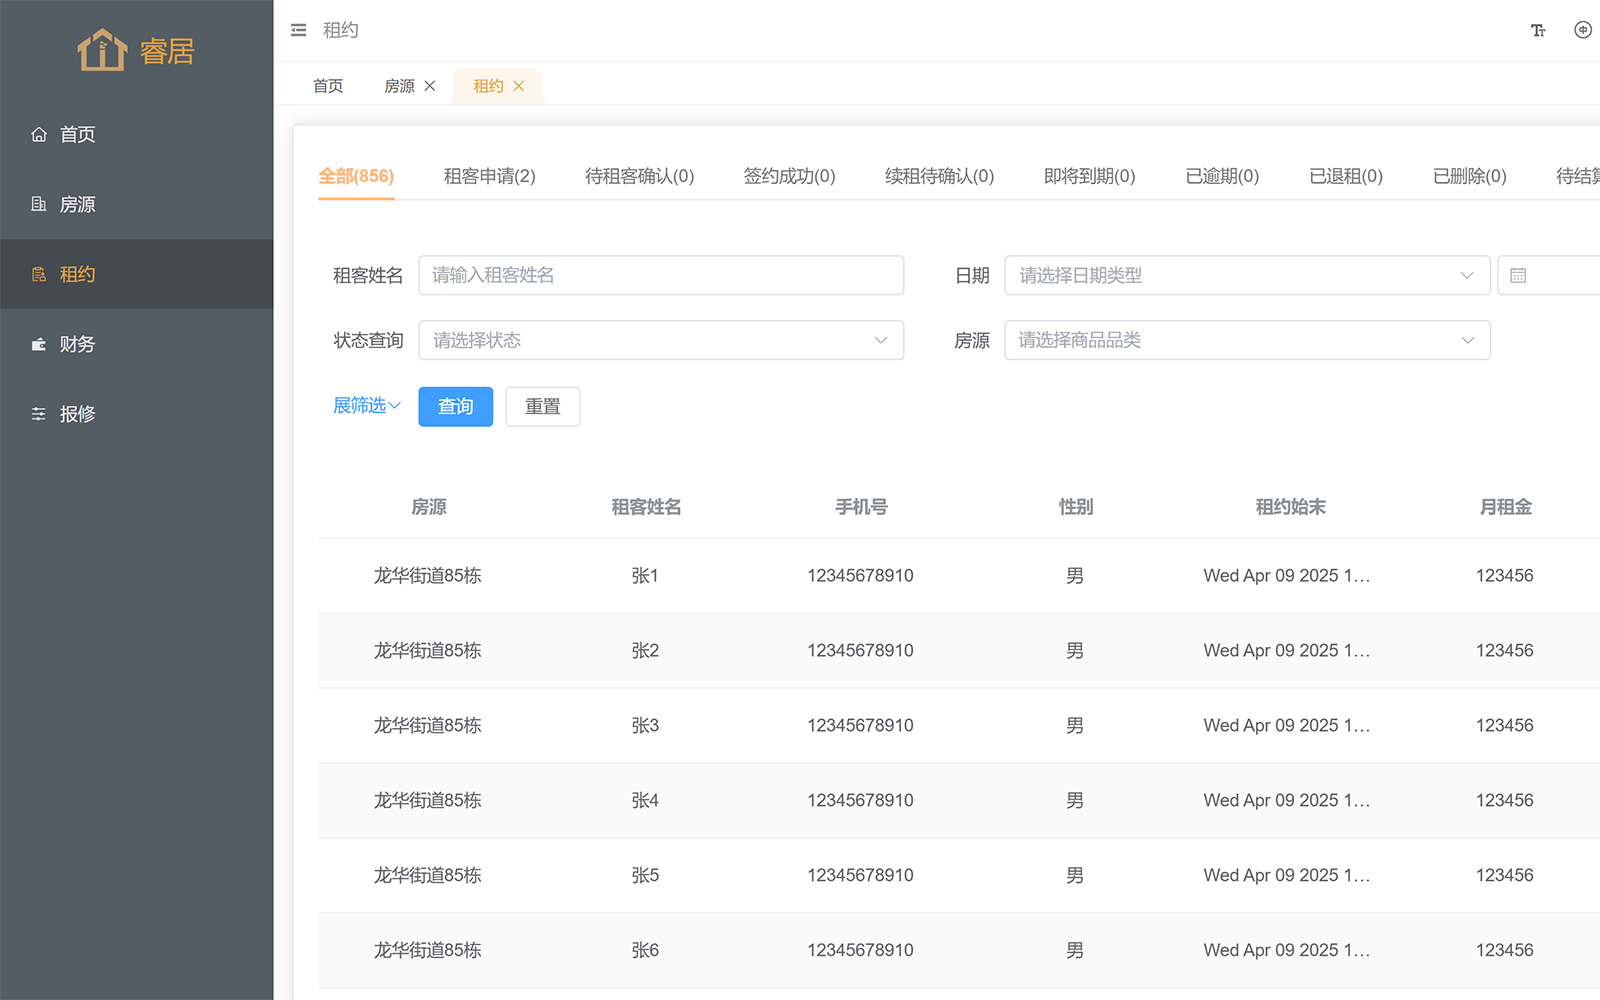Screen dimensions: 1600x1000
Task: Expand filters via 展筛选 link
Action: [x=366, y=405]
